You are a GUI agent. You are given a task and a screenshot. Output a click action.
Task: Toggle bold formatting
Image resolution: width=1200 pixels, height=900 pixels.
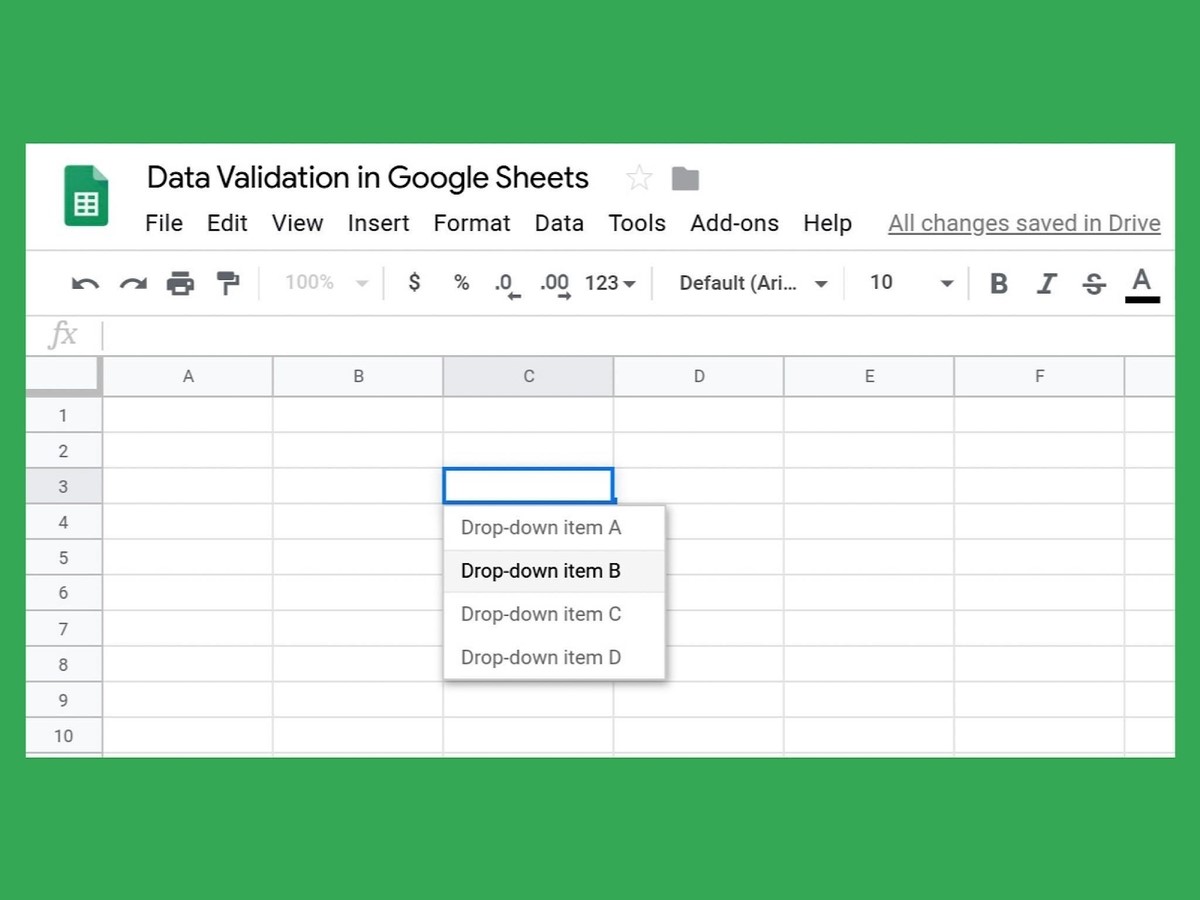pyautogui.click(x=998, y=283)
